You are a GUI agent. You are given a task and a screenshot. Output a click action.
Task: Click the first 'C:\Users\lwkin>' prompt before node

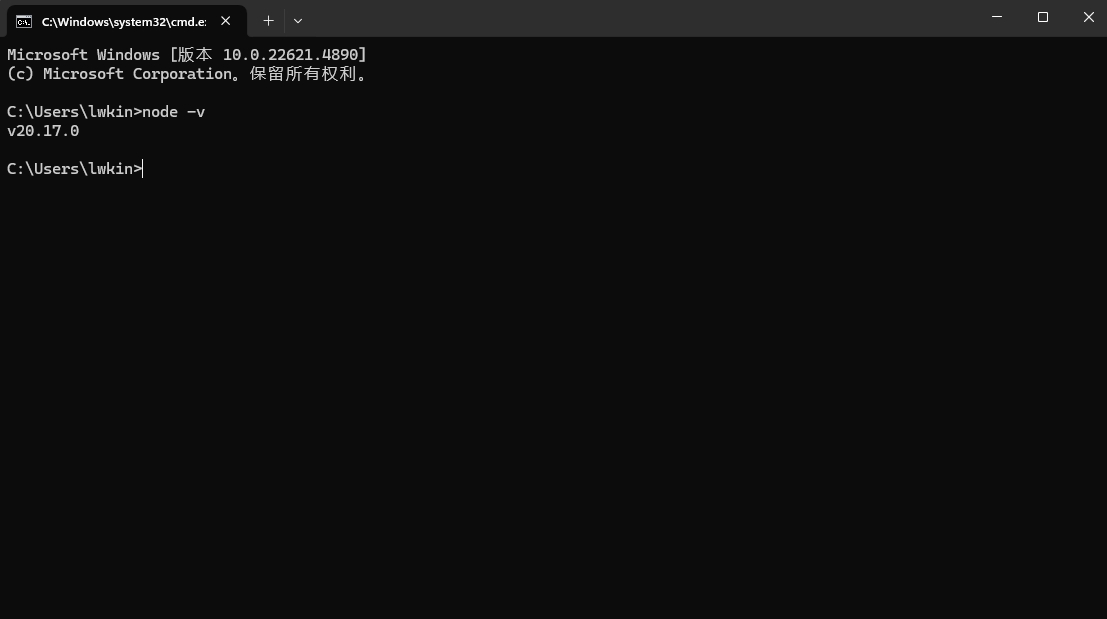click(x=74, y=112)
